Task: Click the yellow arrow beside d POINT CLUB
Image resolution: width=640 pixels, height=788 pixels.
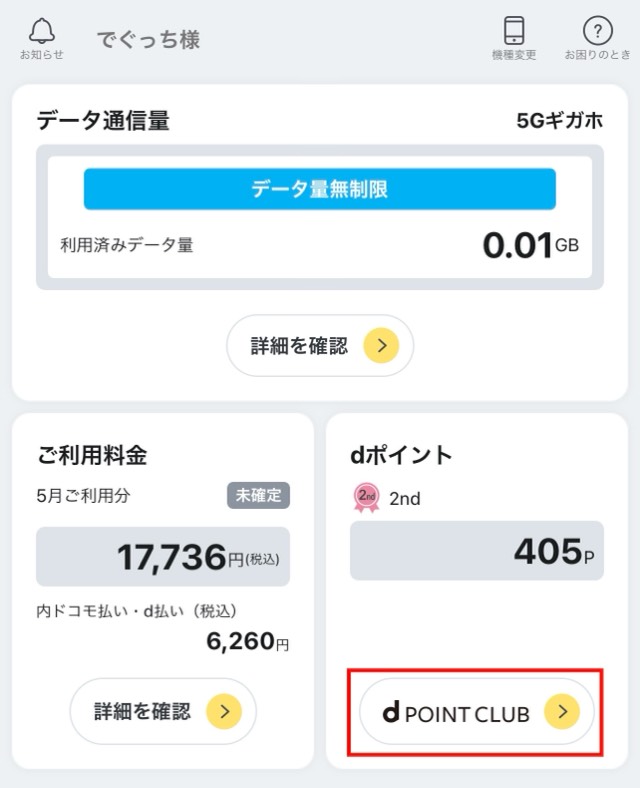Action: point(562,711)
